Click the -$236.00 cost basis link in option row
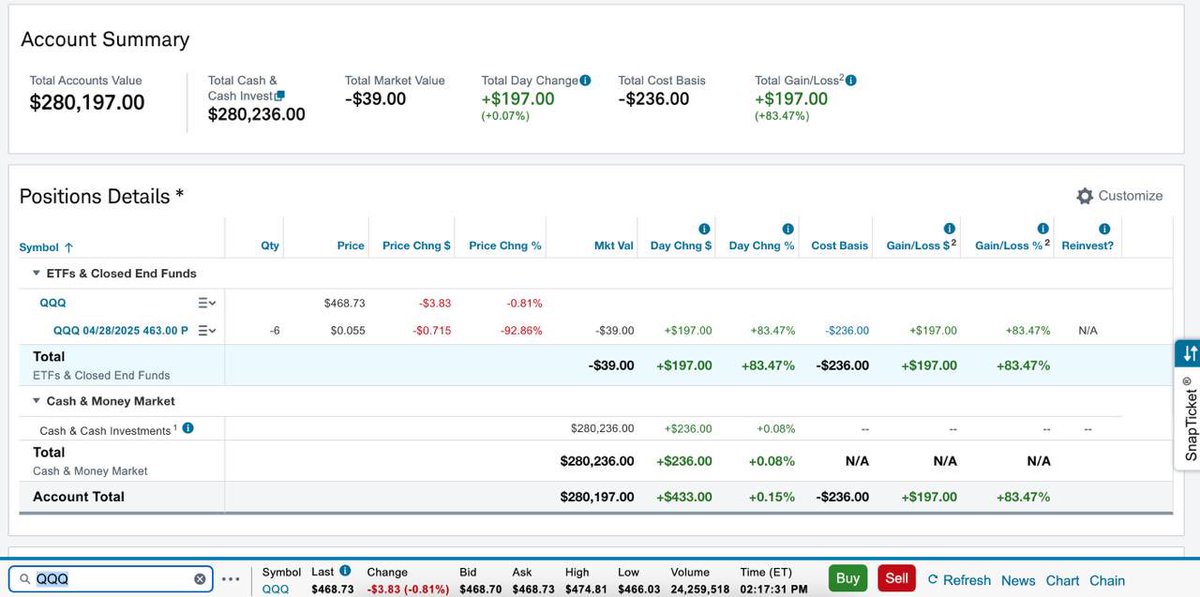This screenshot has height=597, width=1200. [x=846, y=330]
